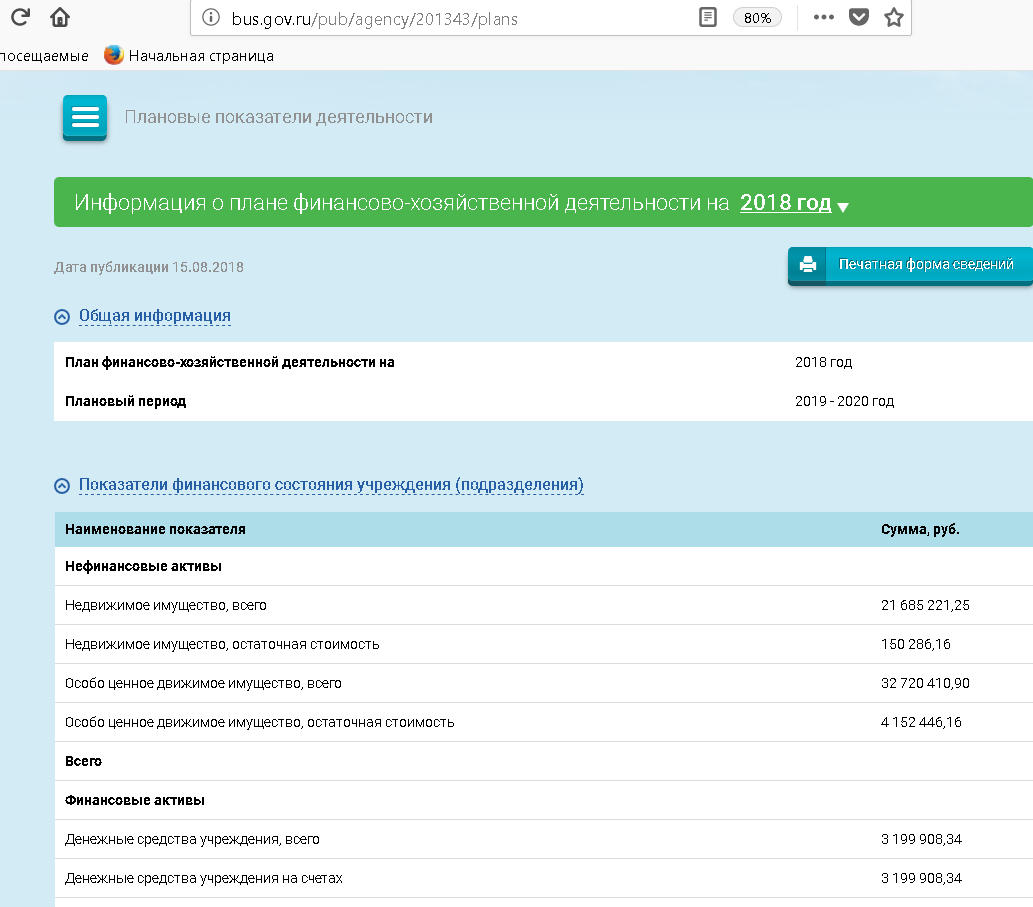Click the 2018 год value in general info

click(x=824, y=362)
